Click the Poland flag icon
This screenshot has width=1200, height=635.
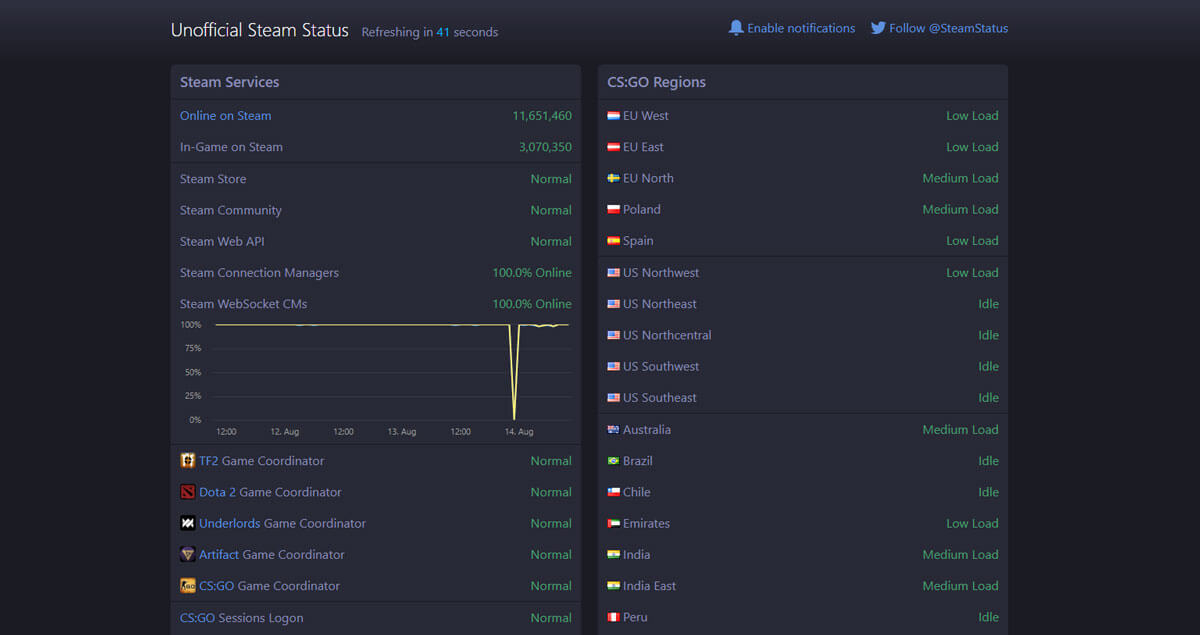click(x=614, y=210)
